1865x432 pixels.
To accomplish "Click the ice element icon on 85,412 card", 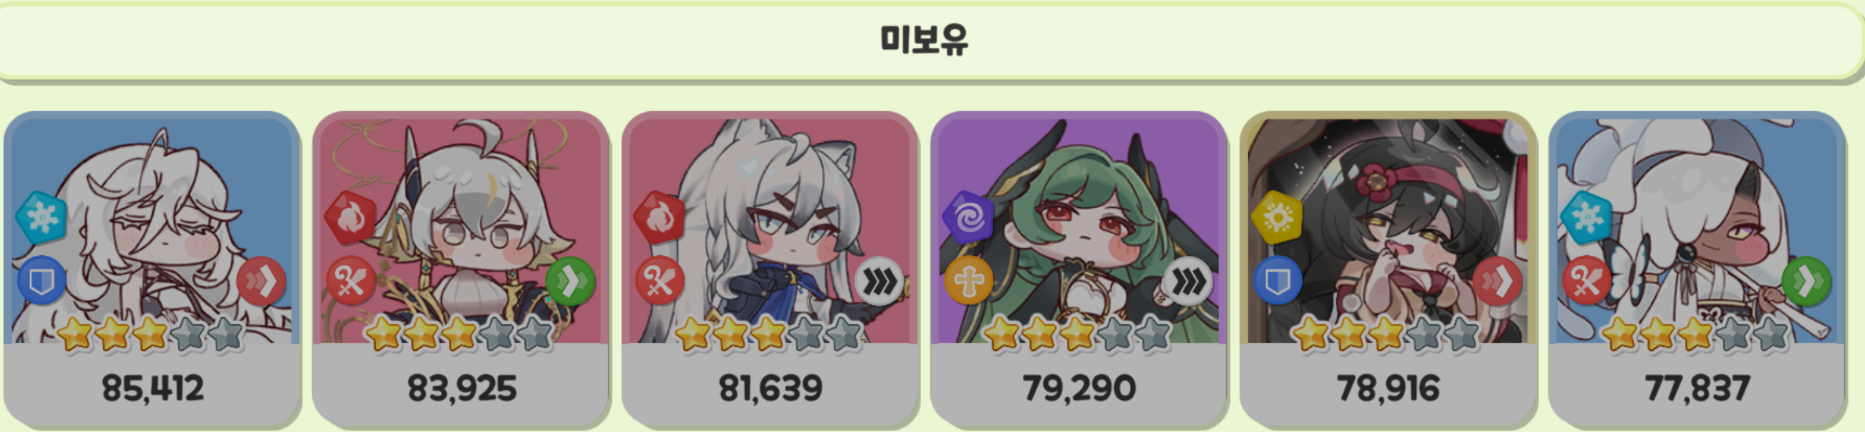I will 41,216.
